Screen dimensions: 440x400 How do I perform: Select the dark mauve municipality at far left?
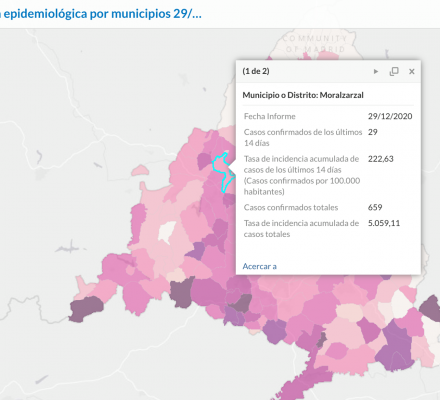[86, 309]
